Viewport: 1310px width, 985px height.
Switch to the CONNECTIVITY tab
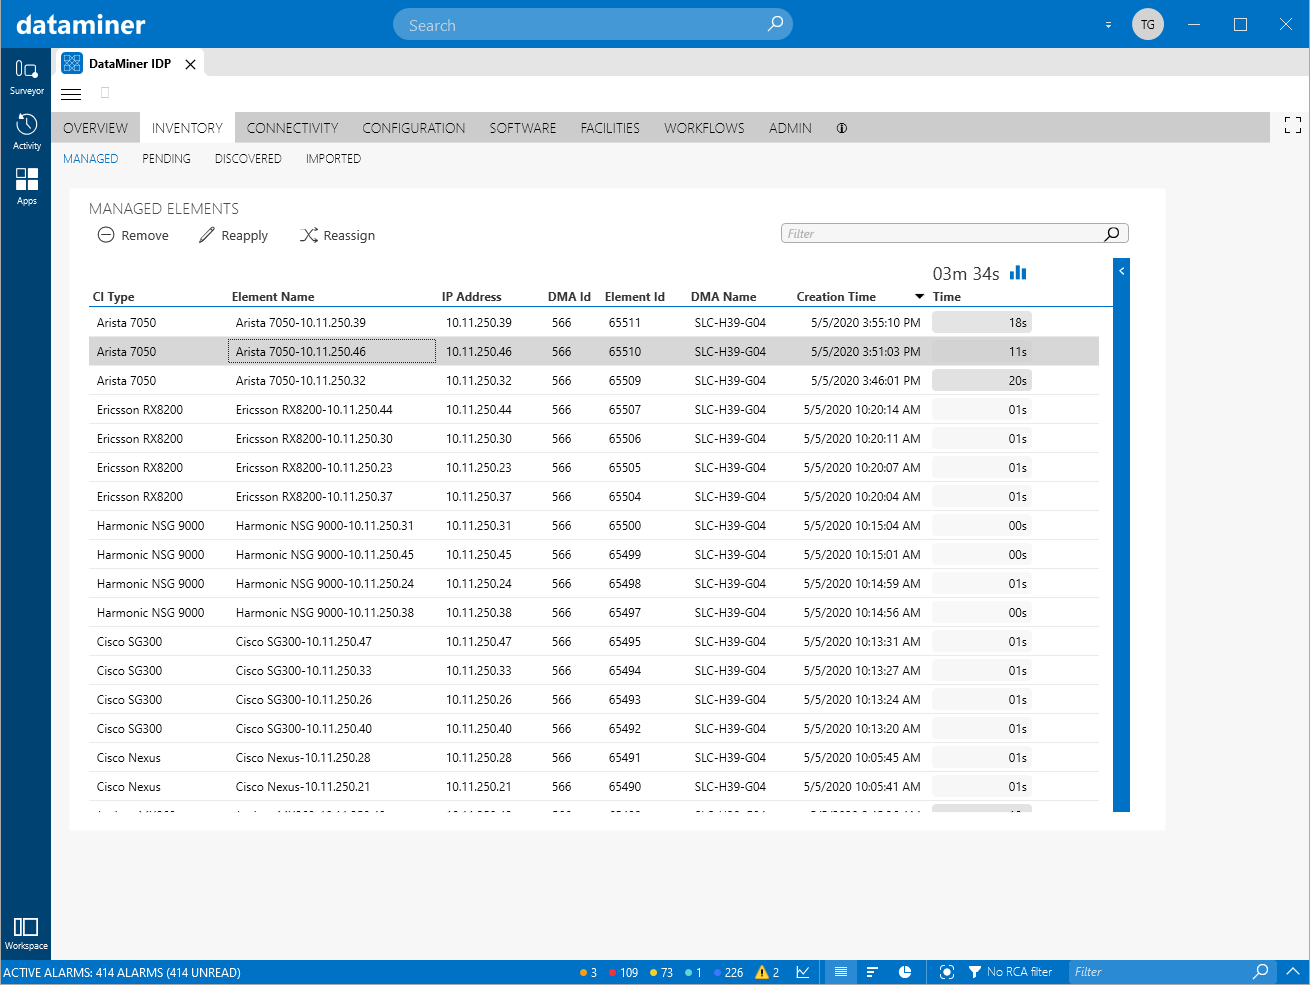(292, 128)
